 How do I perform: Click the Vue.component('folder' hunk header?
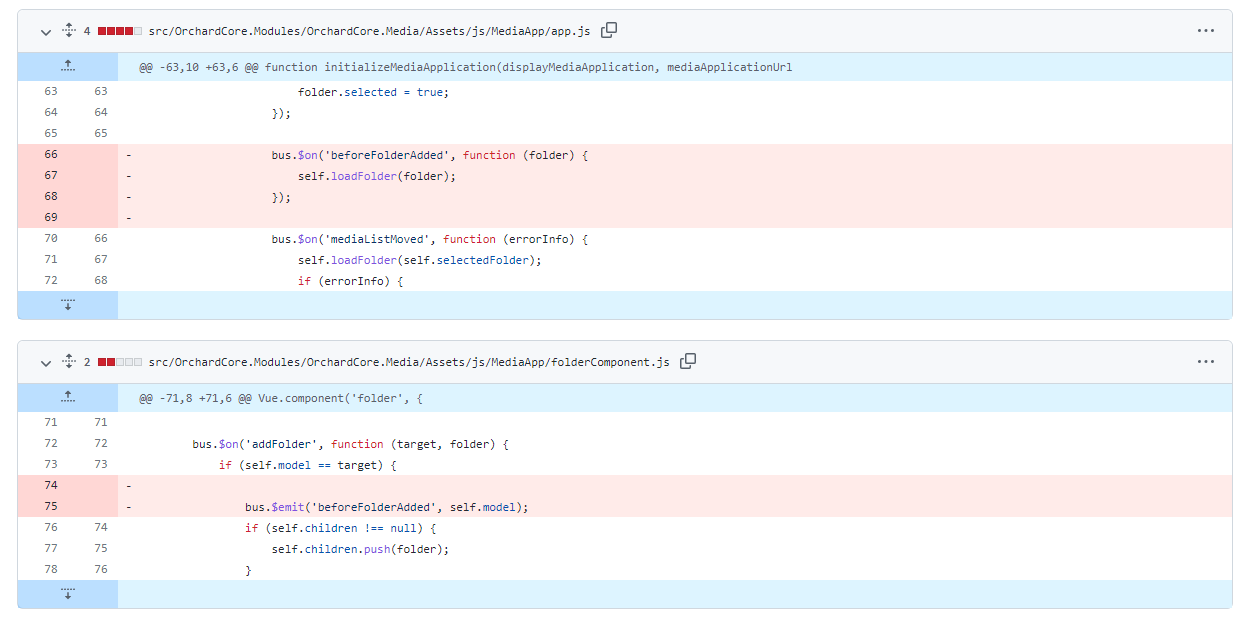(281, 398)
